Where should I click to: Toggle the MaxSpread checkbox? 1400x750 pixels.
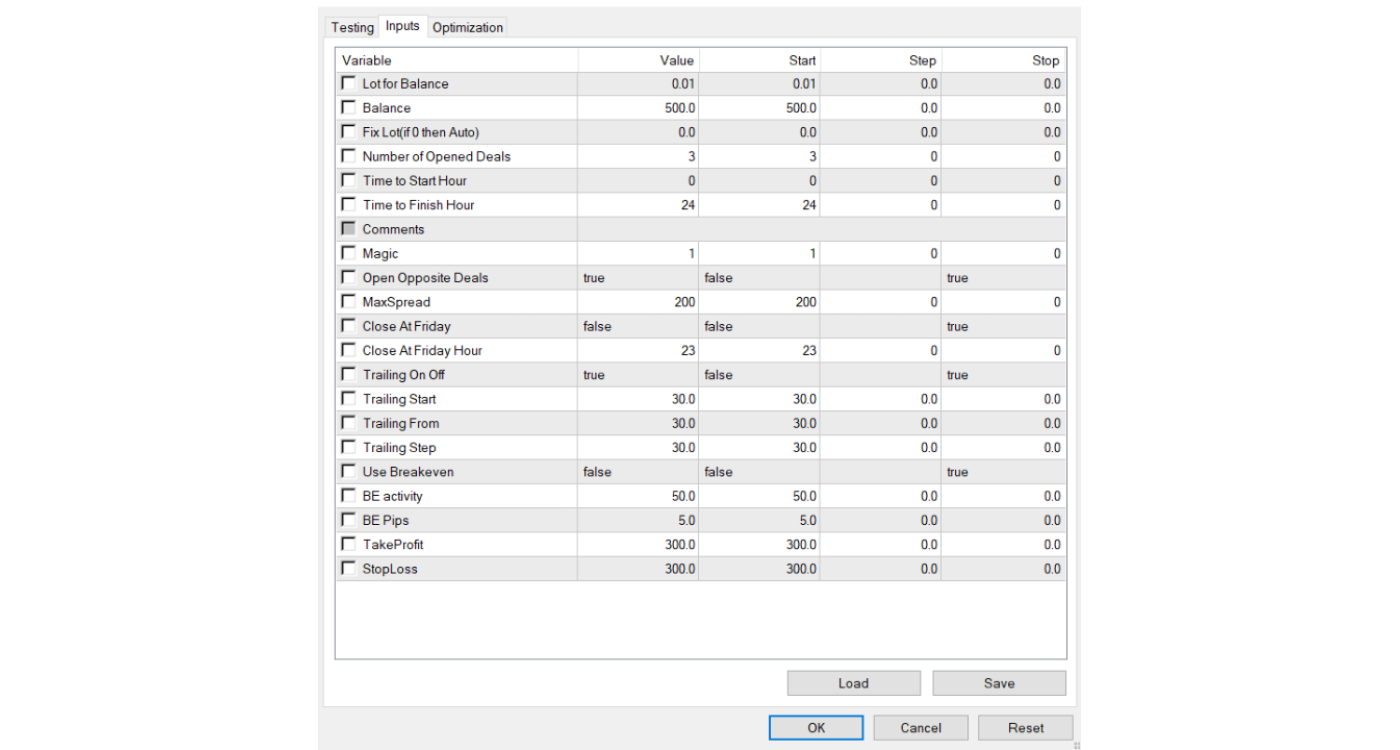[348, 302]
